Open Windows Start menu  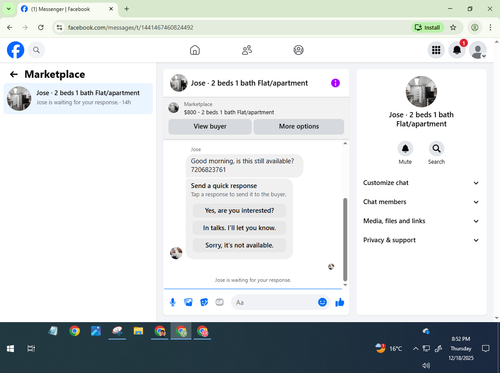tap(10, 349)
